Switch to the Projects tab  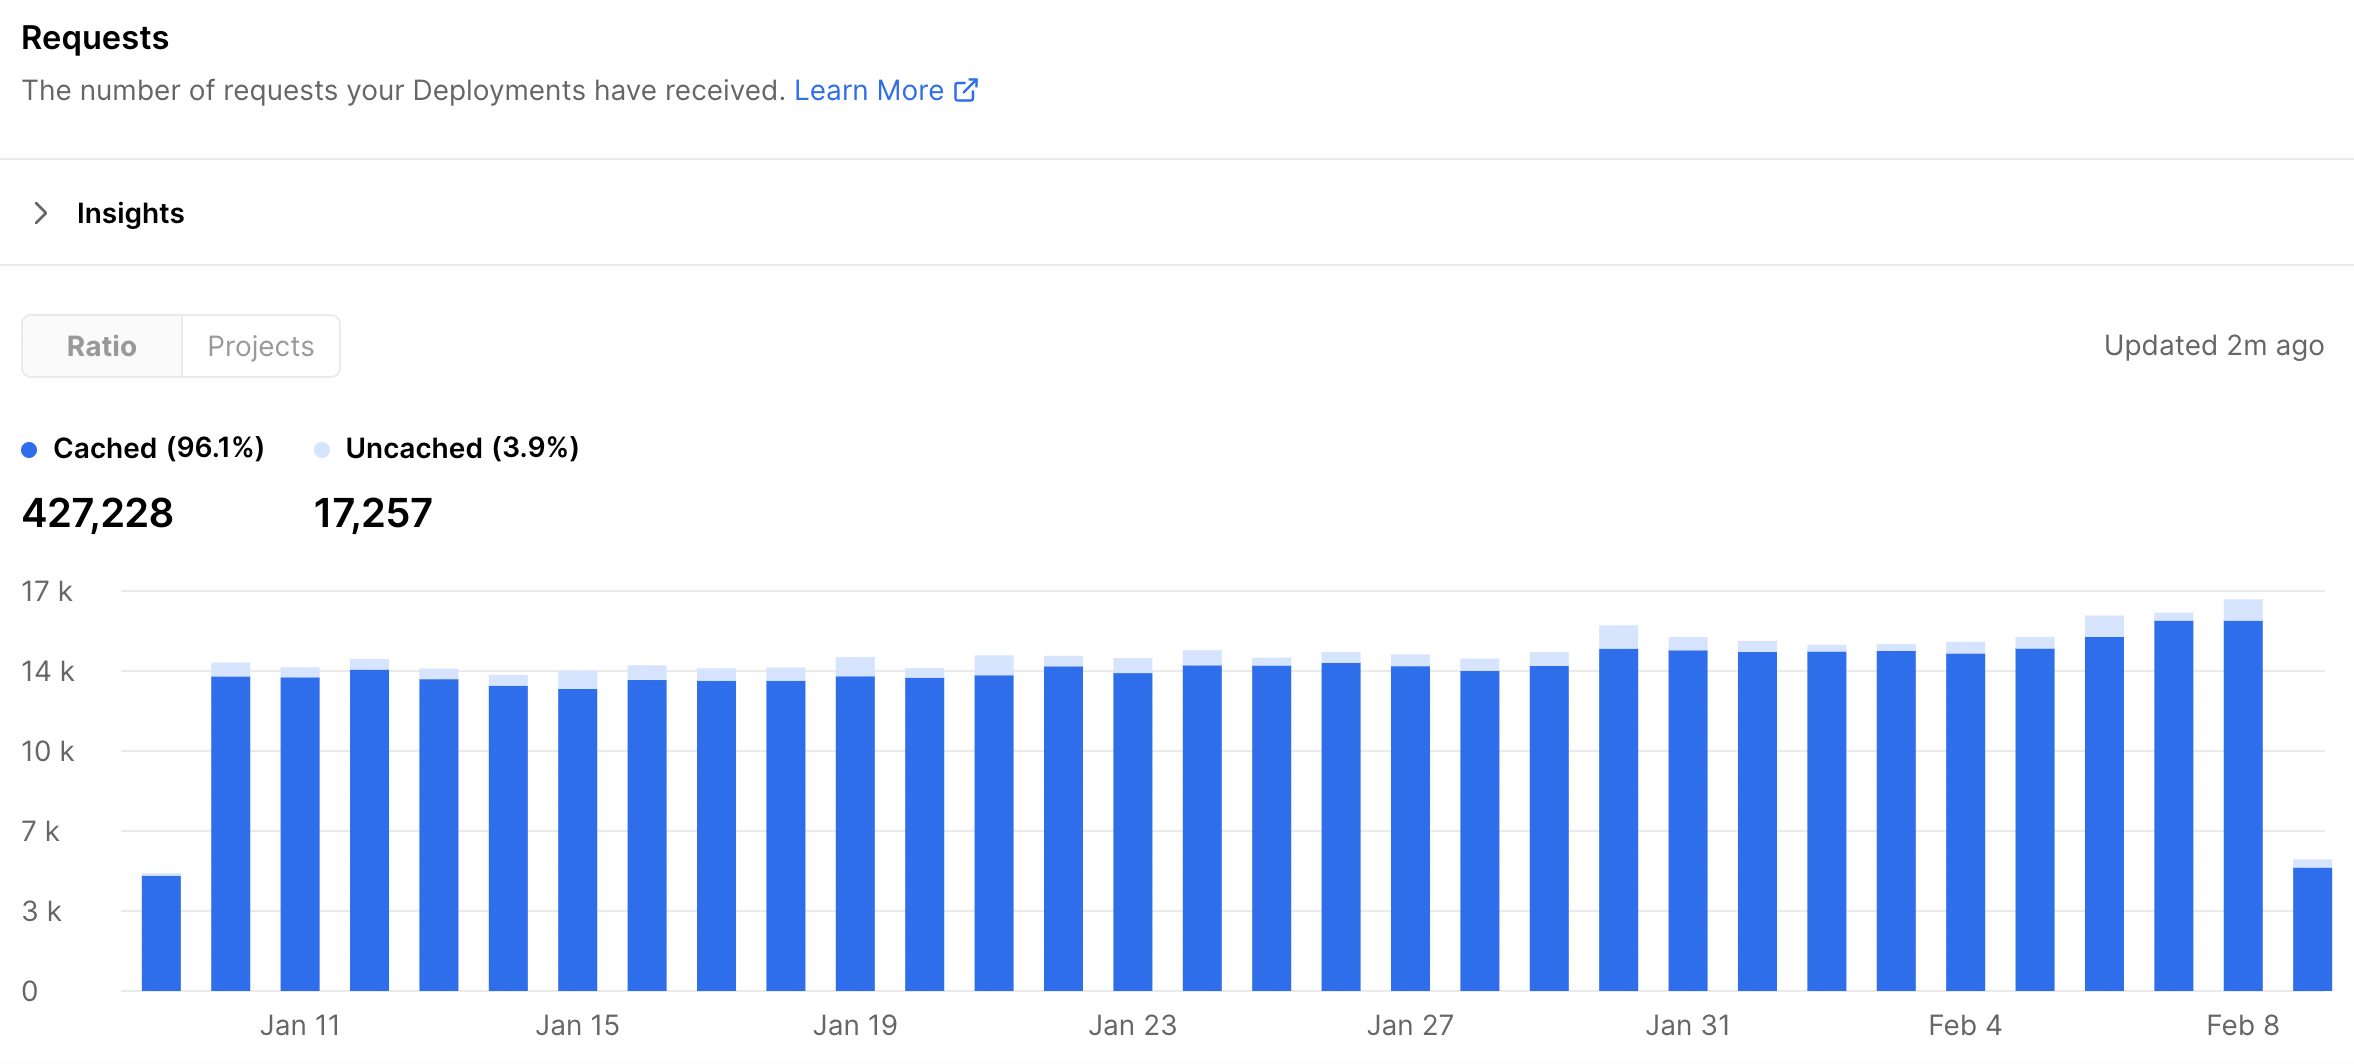(260, 346)
